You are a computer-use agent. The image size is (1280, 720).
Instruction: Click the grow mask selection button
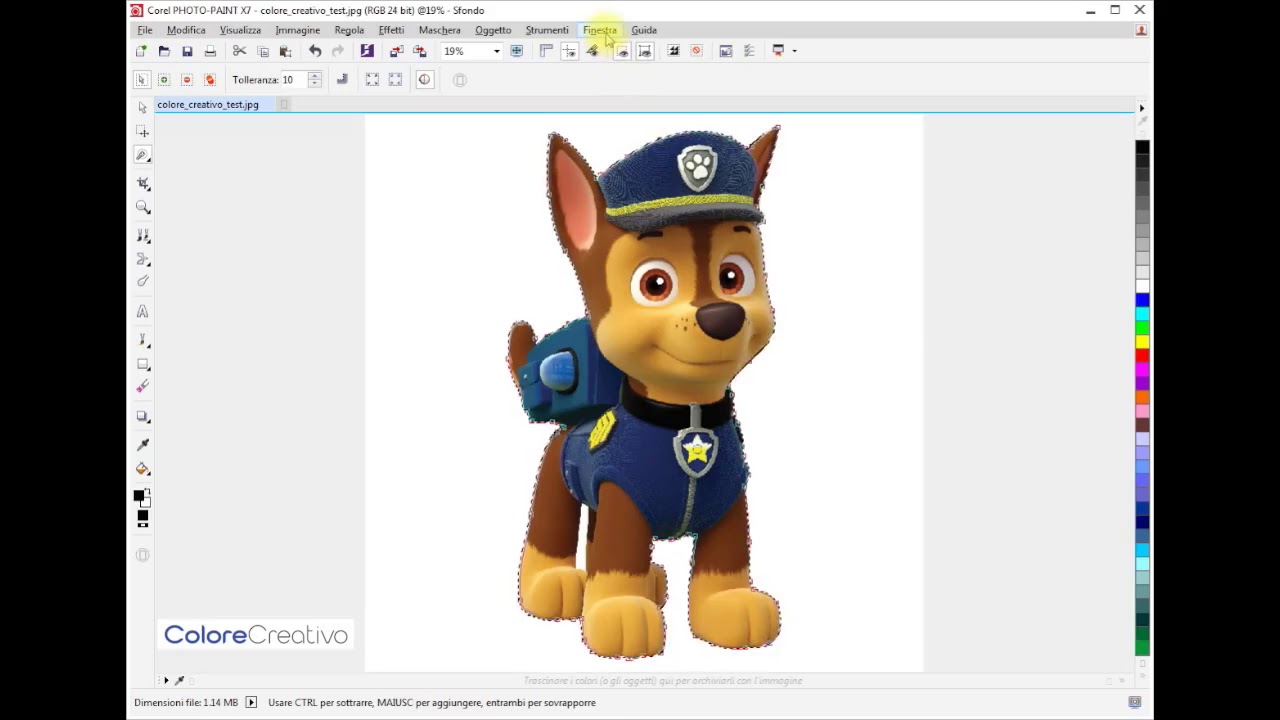pos(372,79)
